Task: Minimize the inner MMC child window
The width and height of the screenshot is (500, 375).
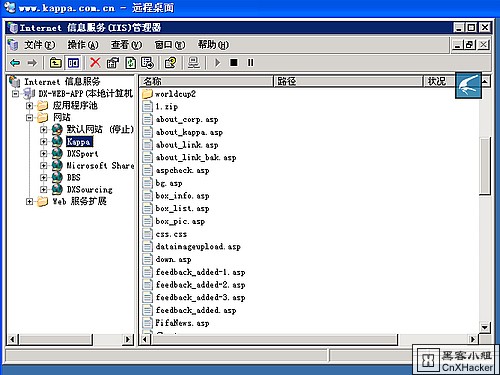Action: [x=458, y=44]
